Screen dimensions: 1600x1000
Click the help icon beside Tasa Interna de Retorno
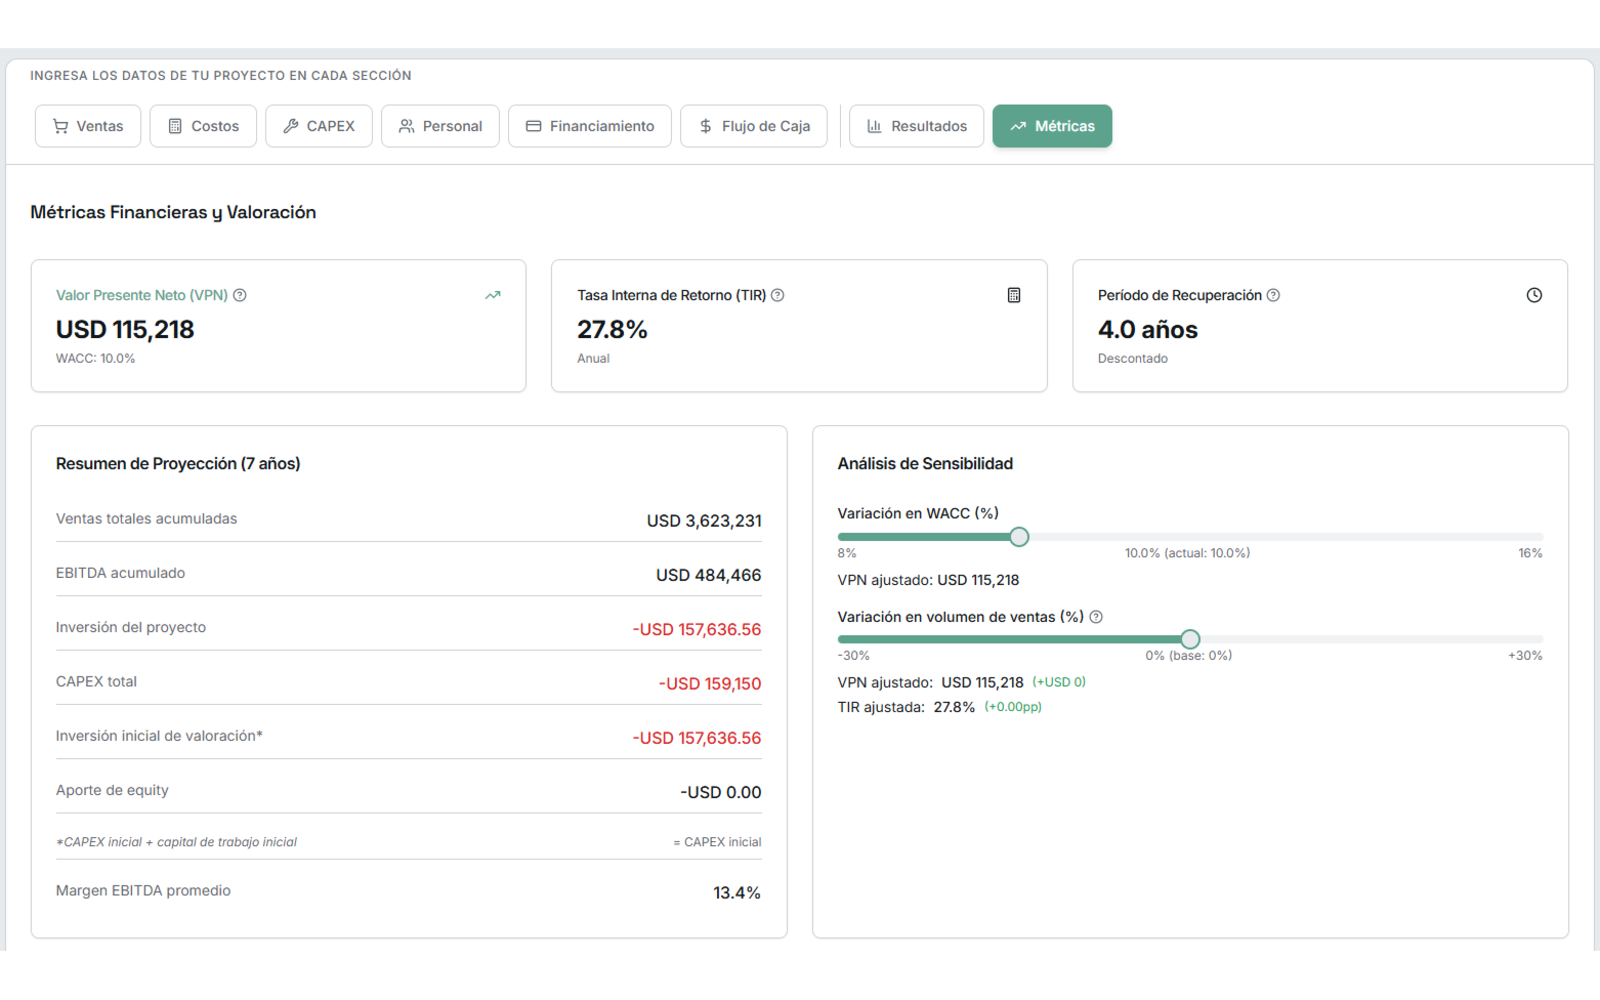point(778,295)
